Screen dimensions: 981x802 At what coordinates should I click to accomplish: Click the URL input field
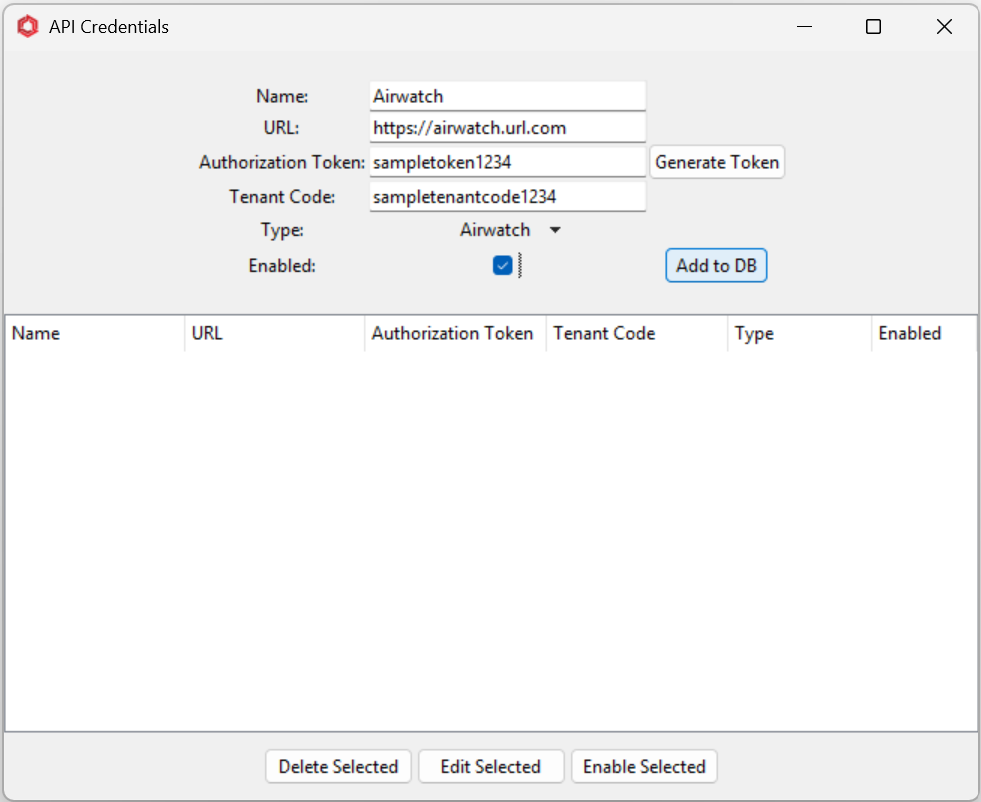[507, 127]
